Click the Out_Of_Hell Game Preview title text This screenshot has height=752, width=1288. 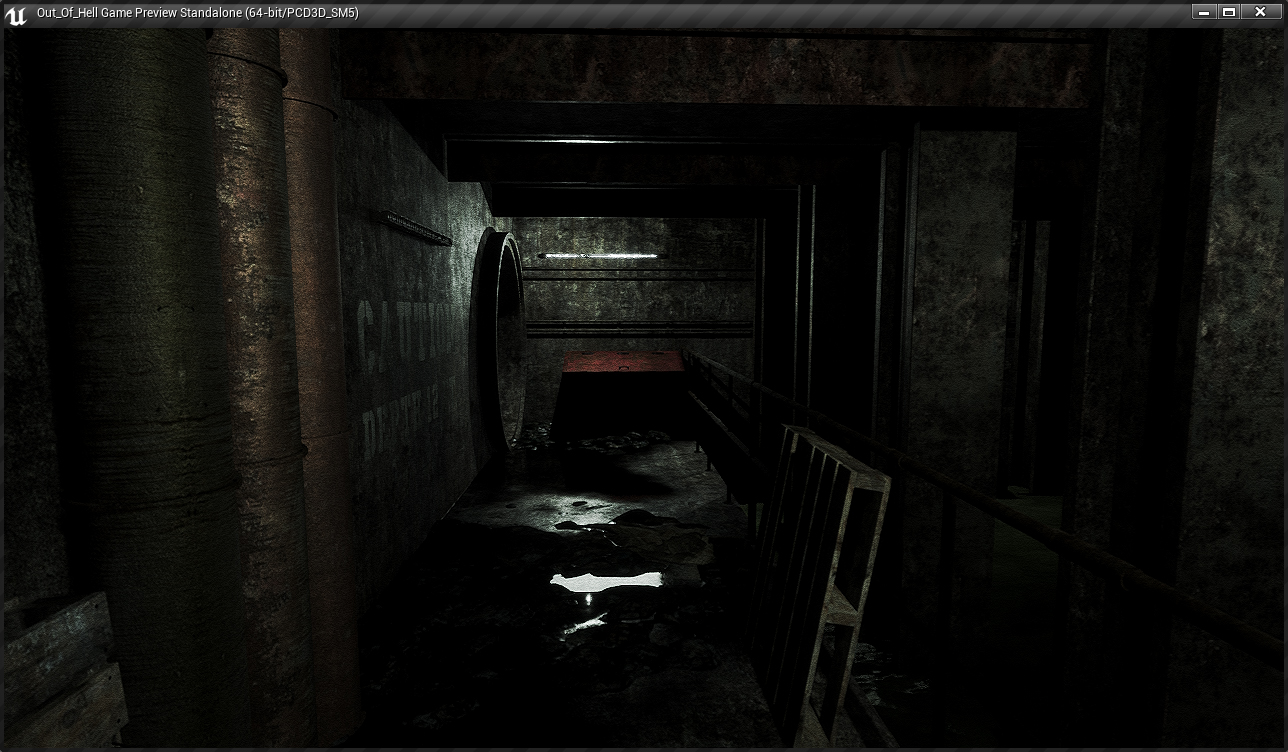(197, 13)
